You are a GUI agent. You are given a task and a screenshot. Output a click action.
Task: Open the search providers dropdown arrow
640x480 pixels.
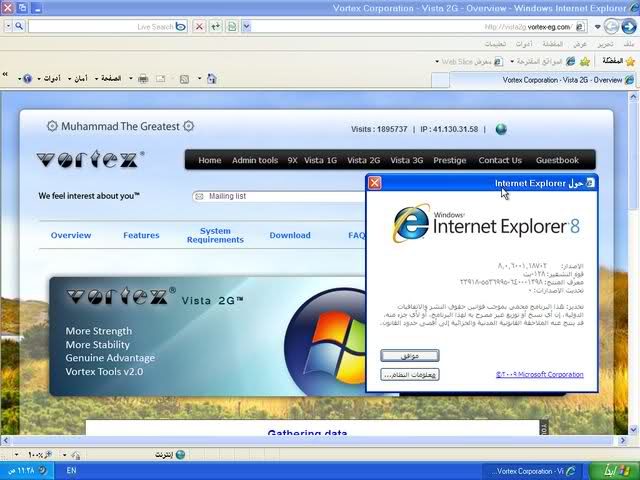(8, 27)
